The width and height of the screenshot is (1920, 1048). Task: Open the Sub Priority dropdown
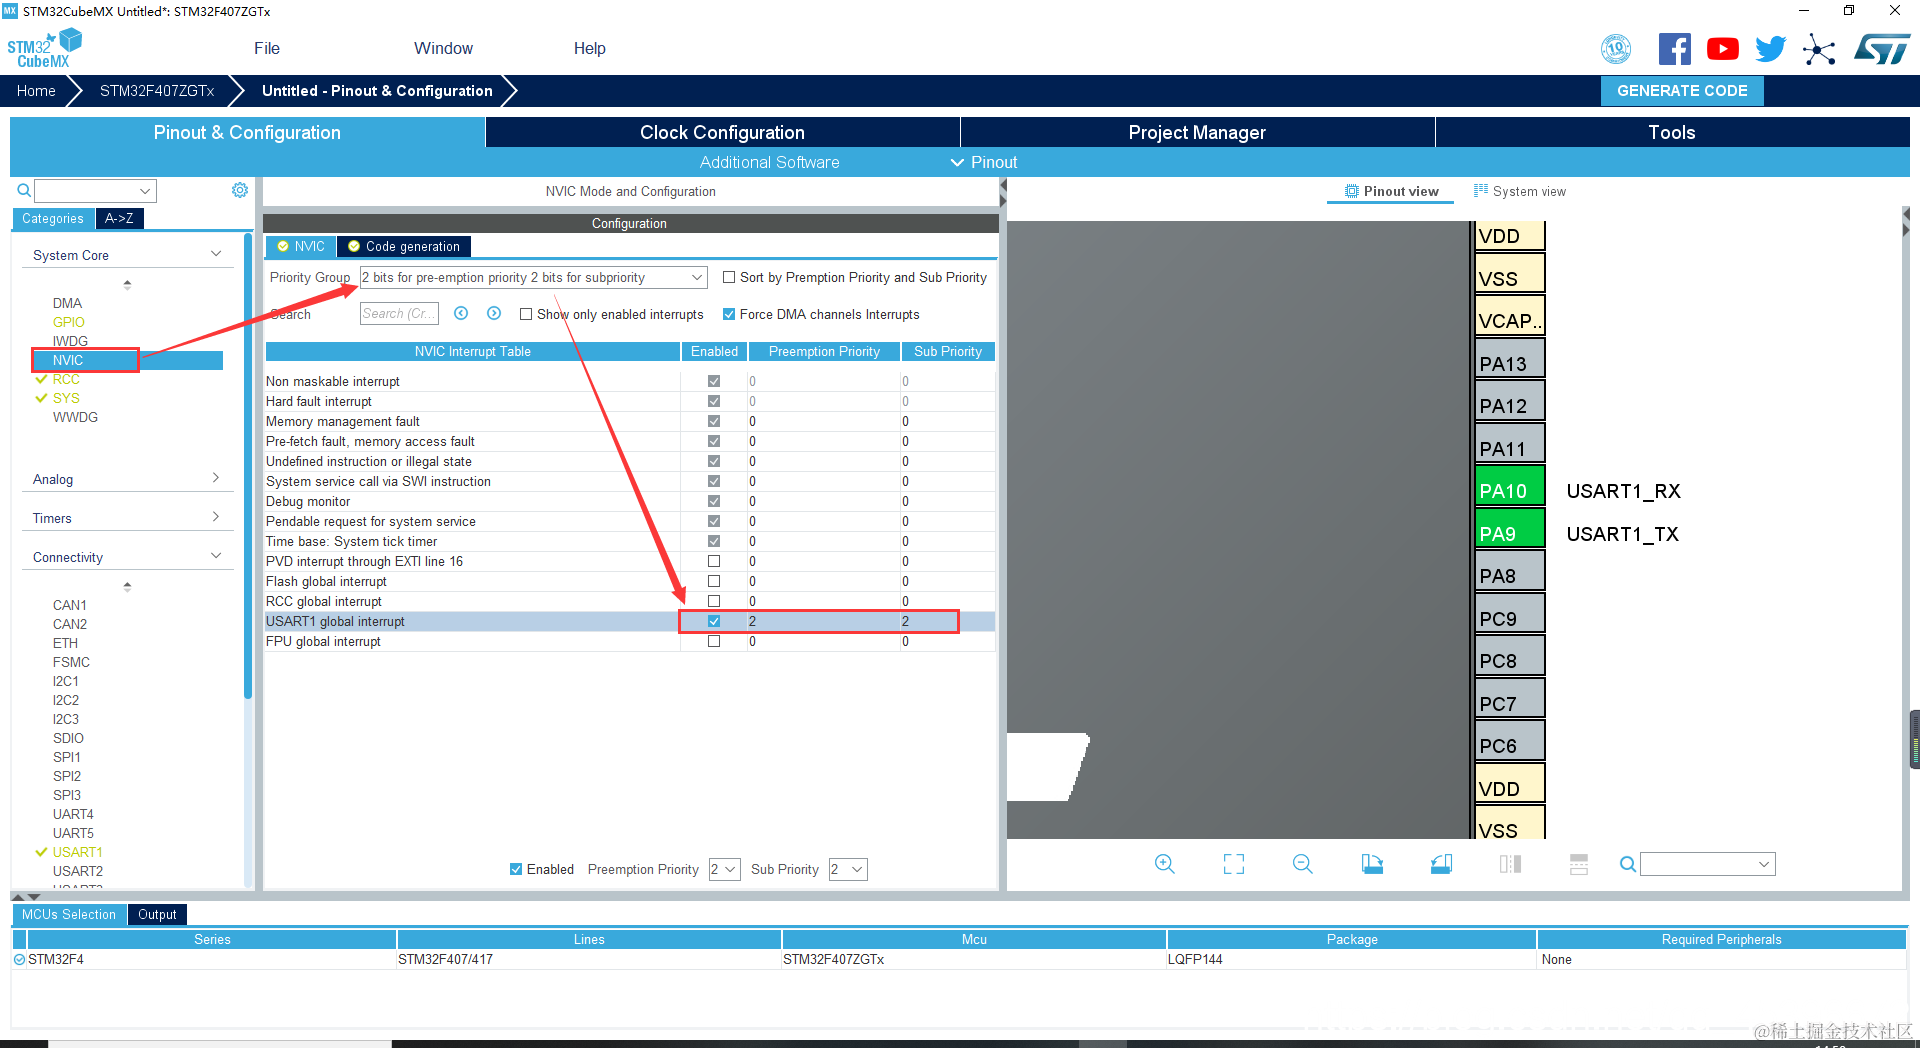click(x=848, y=869)
